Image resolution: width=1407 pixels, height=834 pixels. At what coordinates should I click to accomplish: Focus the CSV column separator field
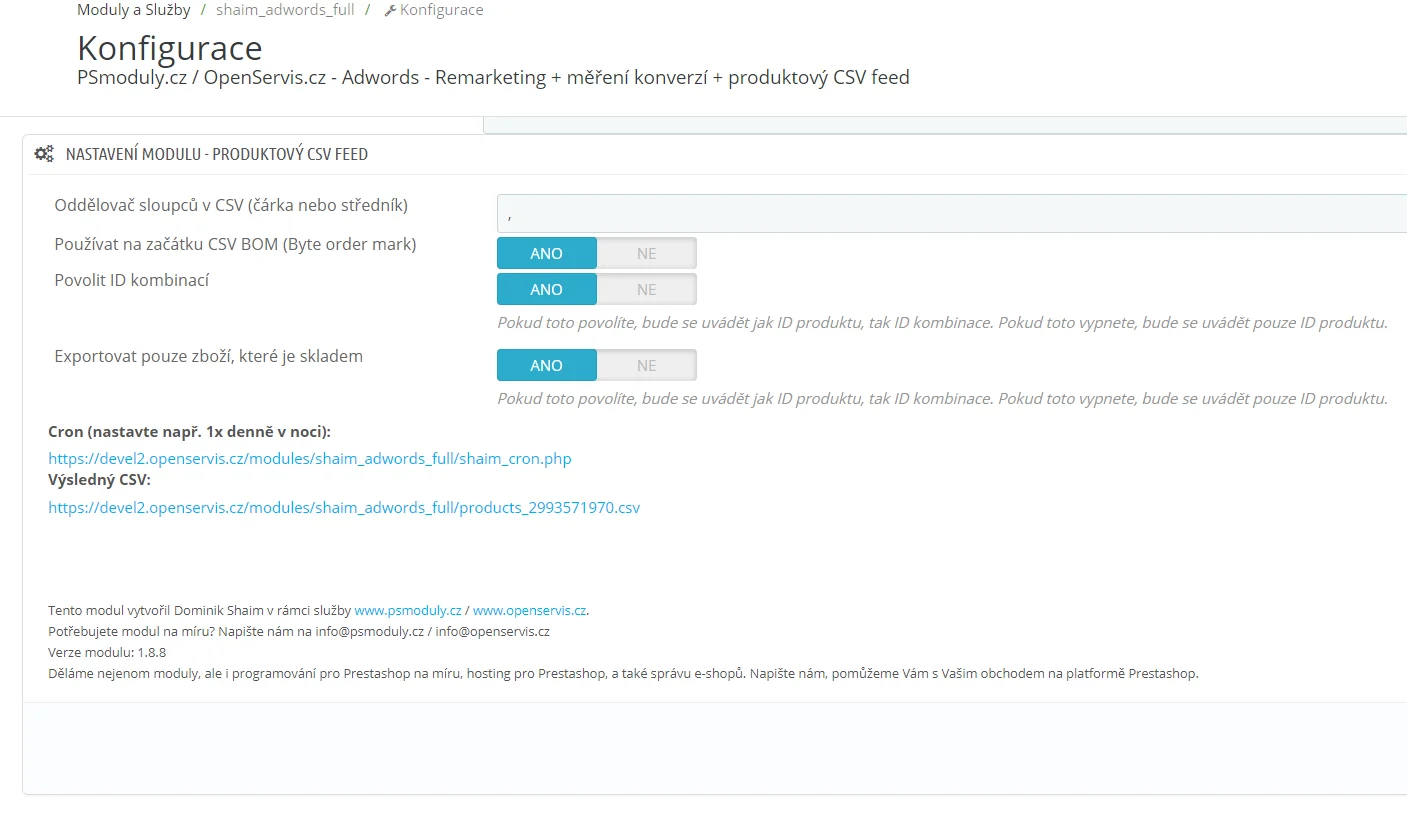(950, 214)
